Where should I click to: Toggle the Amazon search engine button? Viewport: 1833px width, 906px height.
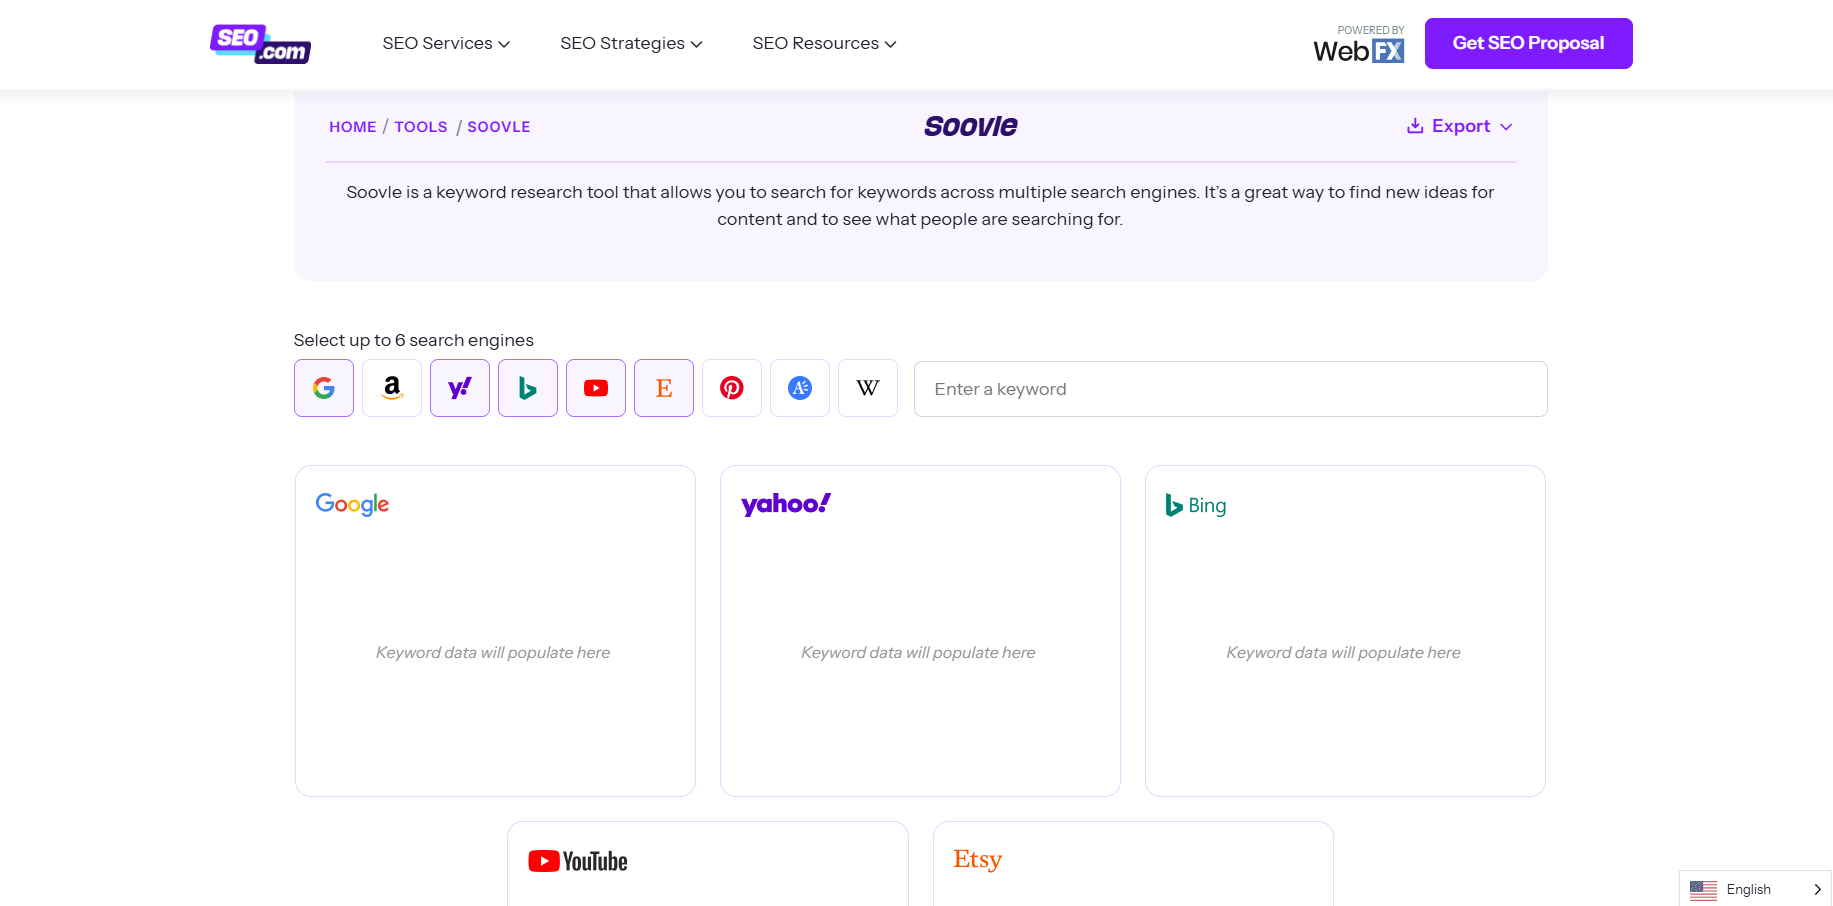pyautogui.click(x=392, y=388)
